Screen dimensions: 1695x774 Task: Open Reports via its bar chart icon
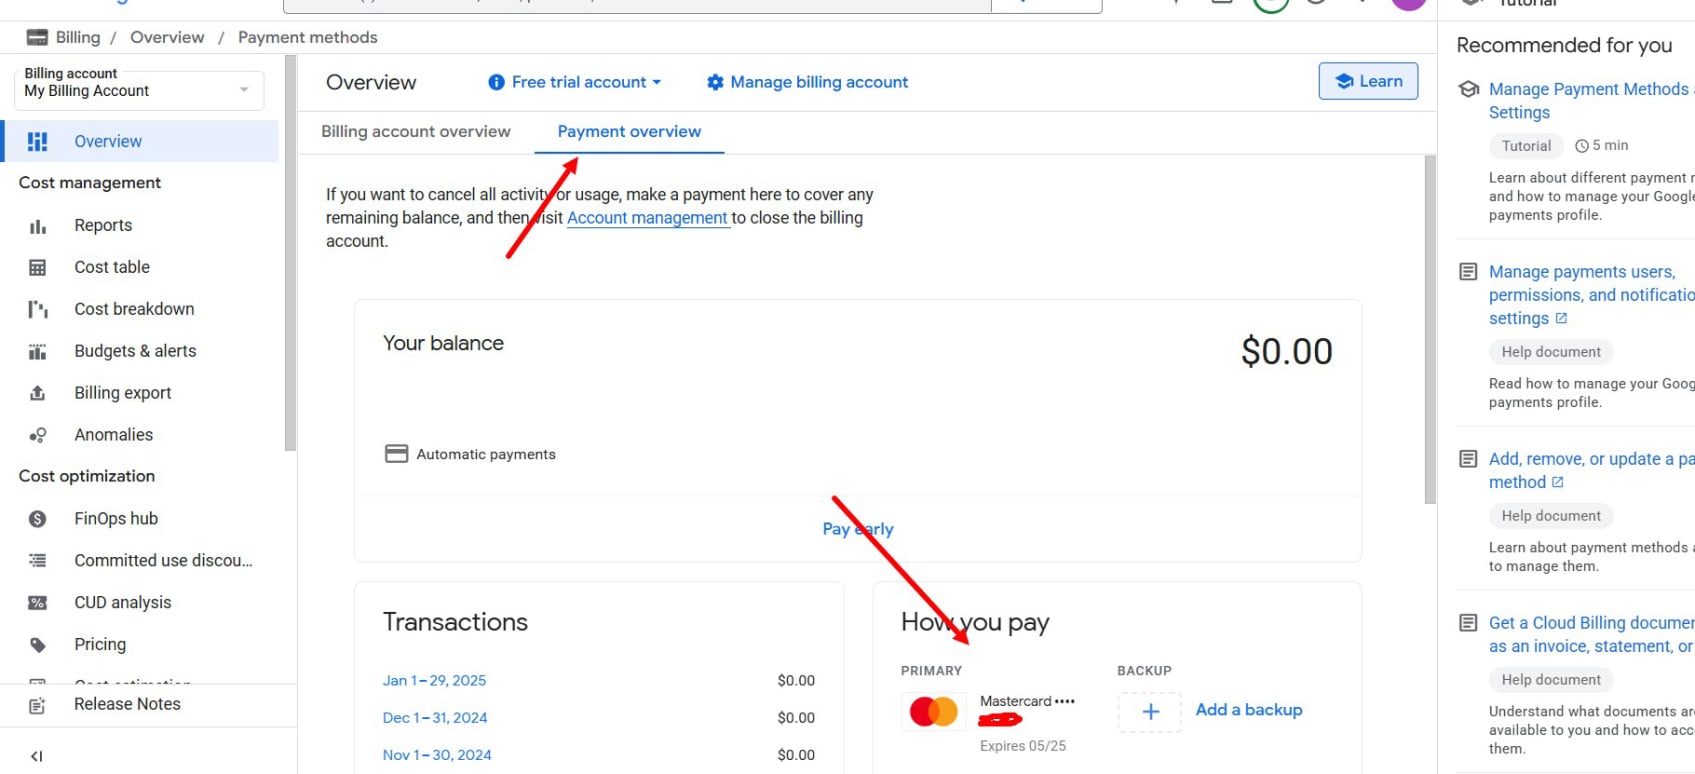pos(38,226)
